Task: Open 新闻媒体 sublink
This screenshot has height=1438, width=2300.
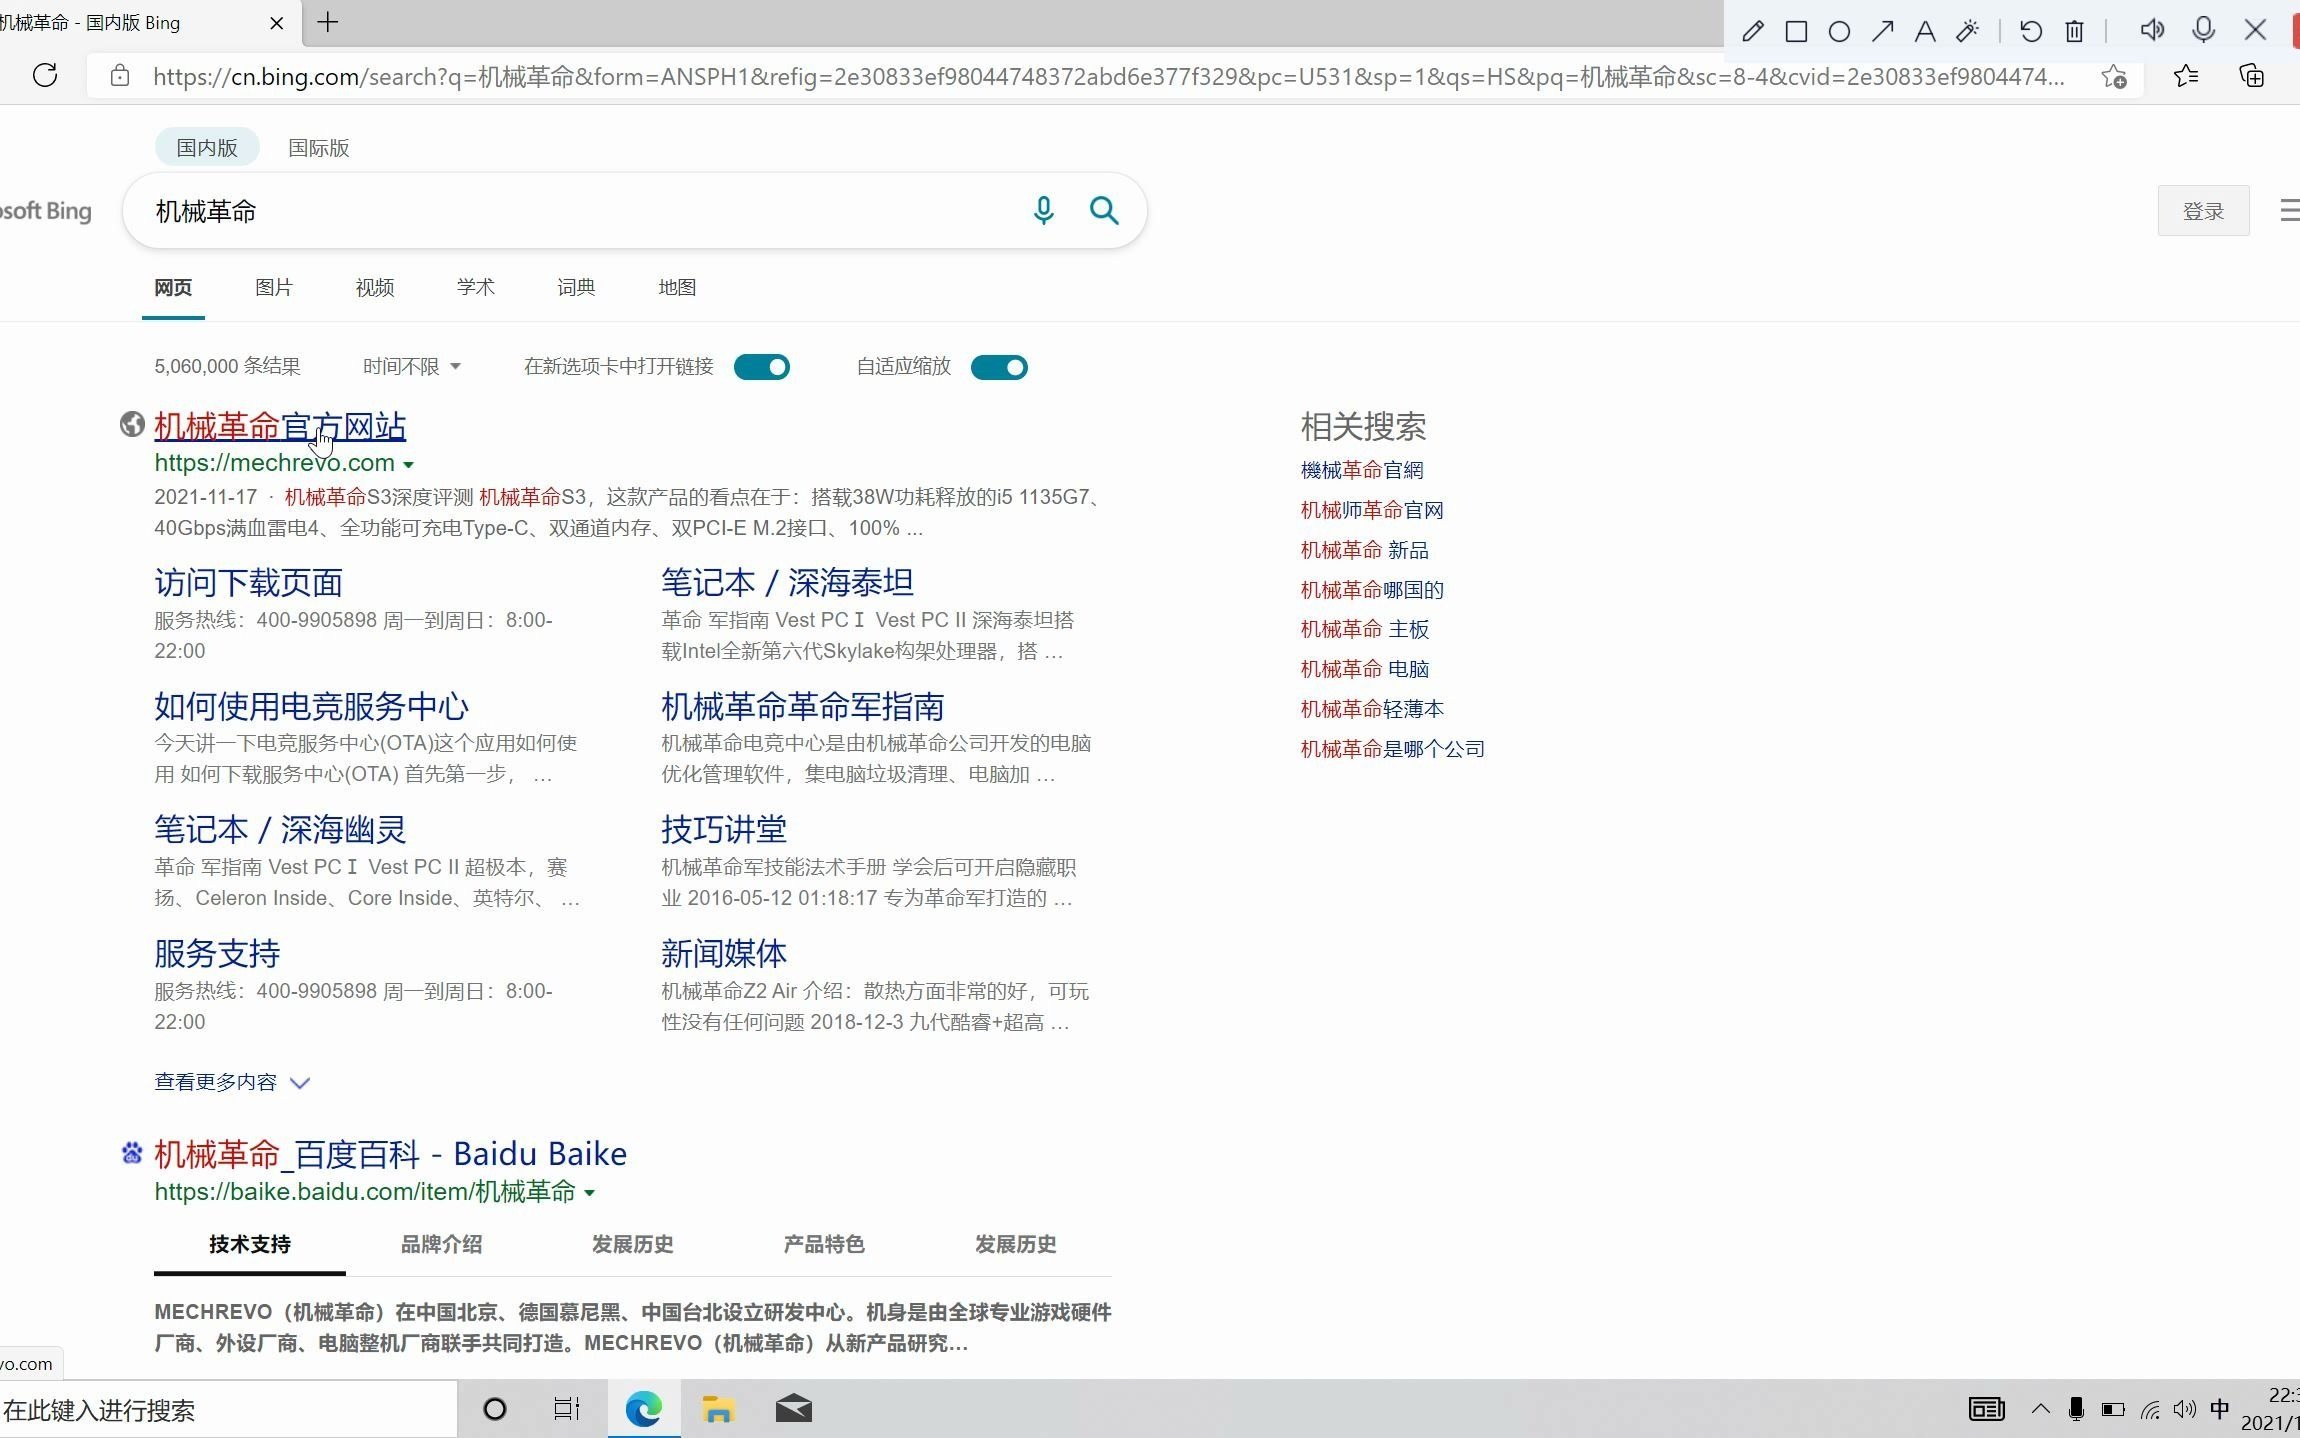Action: pyautogui.click(x=724, y=953)
